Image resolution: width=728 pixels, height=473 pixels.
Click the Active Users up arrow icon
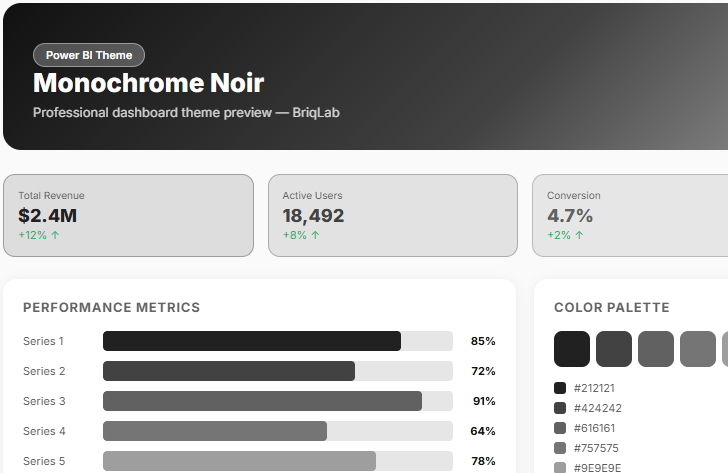point(315,236)
